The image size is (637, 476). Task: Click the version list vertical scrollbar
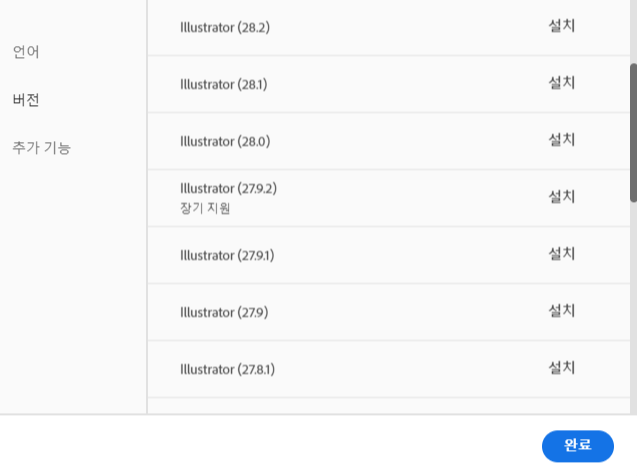(632, 130)
